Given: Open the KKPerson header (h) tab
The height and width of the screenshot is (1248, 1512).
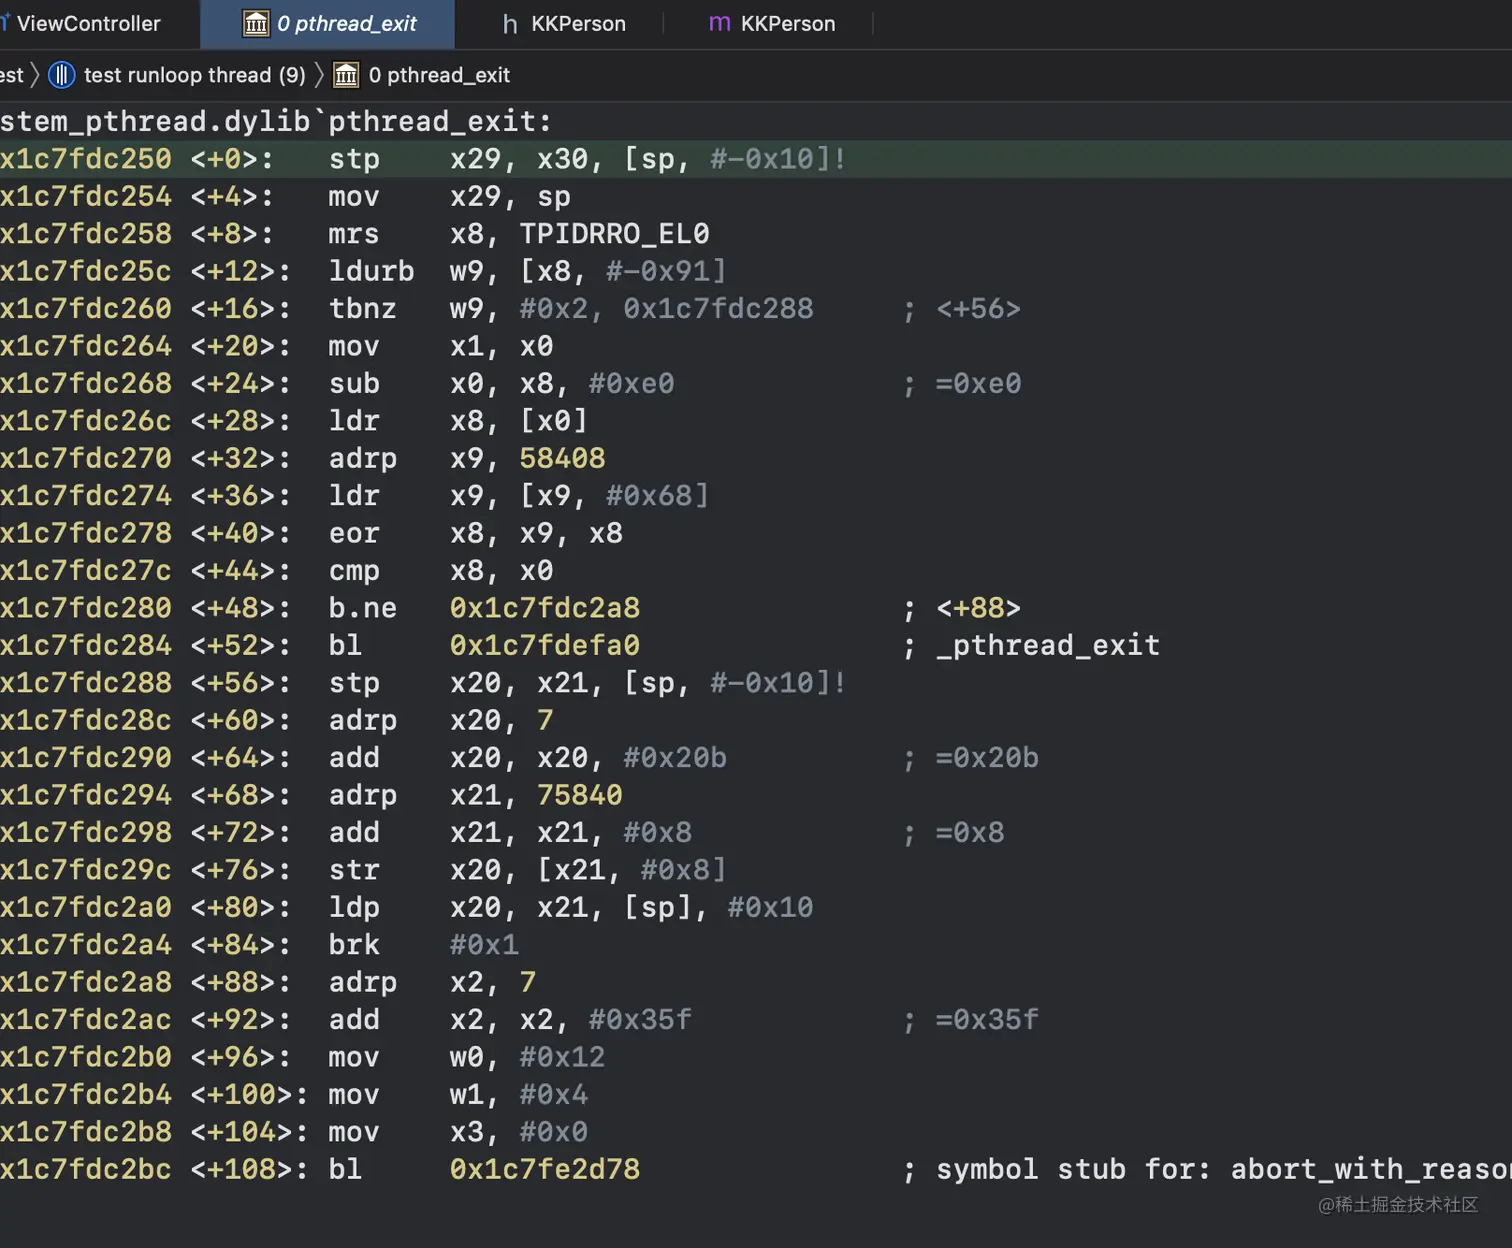Looking at the screenshot, I should (x=563, y=23).
